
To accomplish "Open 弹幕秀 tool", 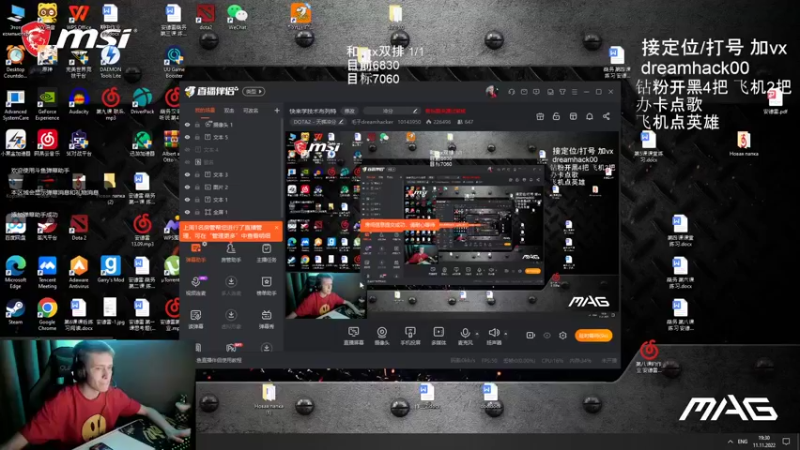I will pos(266,319).
